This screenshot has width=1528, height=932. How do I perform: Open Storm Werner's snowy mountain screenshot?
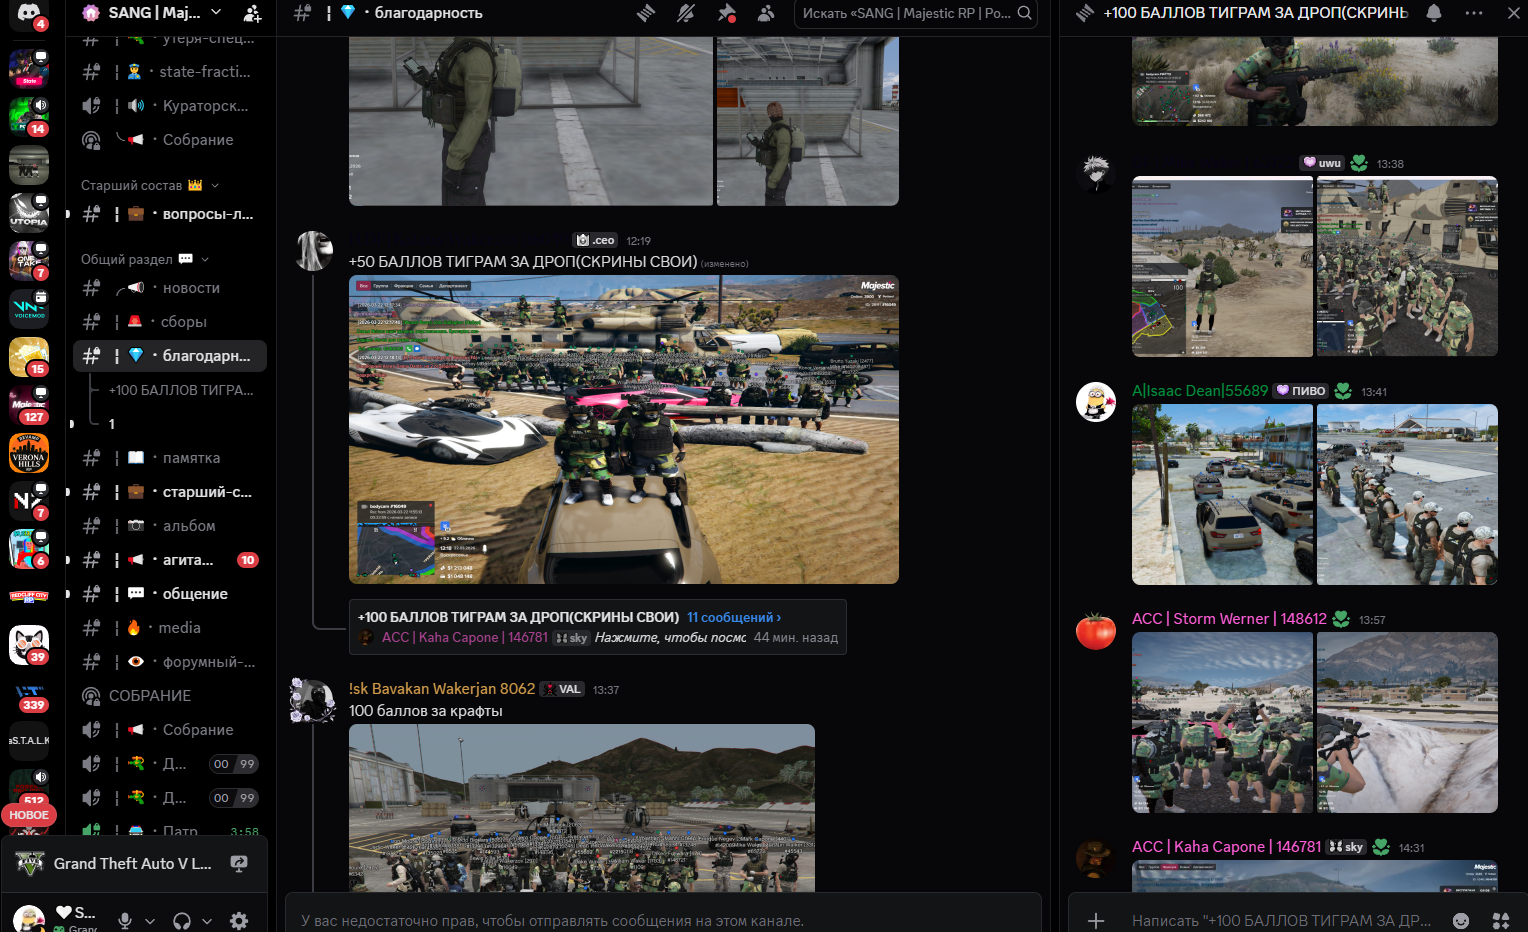point(1407,723)
